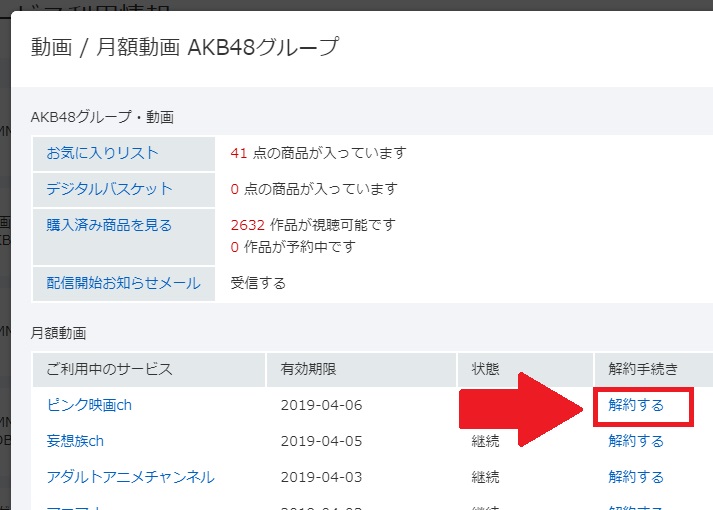The height and width of the screenshot is (510, 713).
Task: Click the 状態 column header
Action: tap(486, 369)
